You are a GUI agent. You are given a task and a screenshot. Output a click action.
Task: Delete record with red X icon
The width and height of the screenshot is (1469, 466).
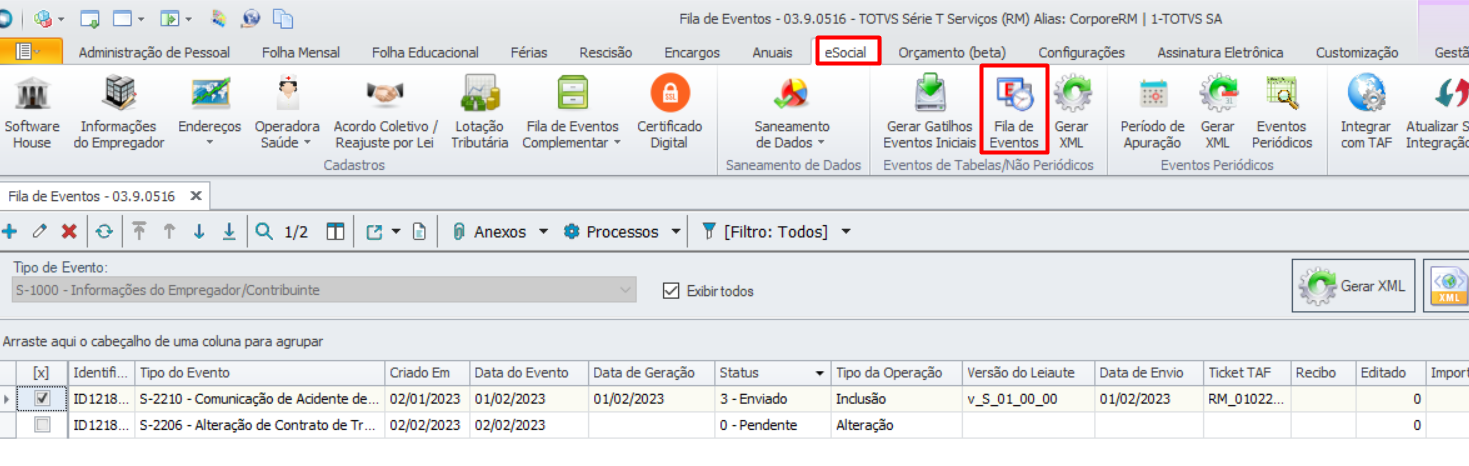(x=69, y=232)
